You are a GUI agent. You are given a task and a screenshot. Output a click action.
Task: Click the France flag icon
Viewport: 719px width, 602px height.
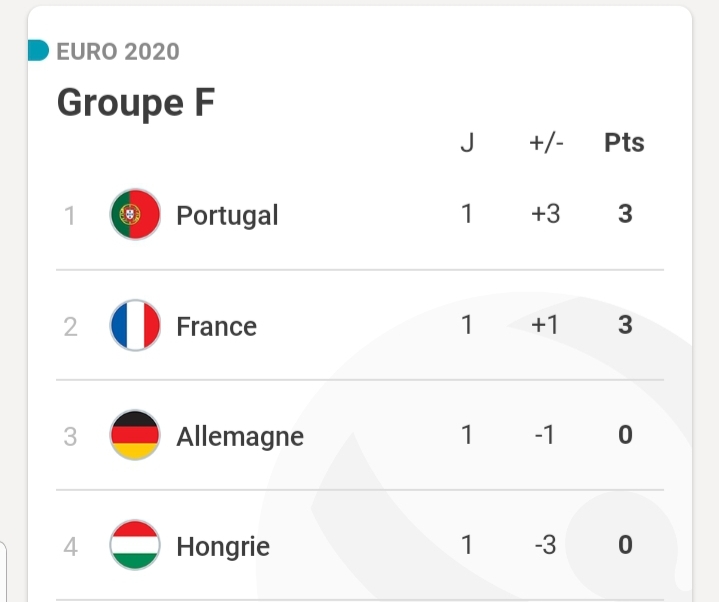coord(135,325)
